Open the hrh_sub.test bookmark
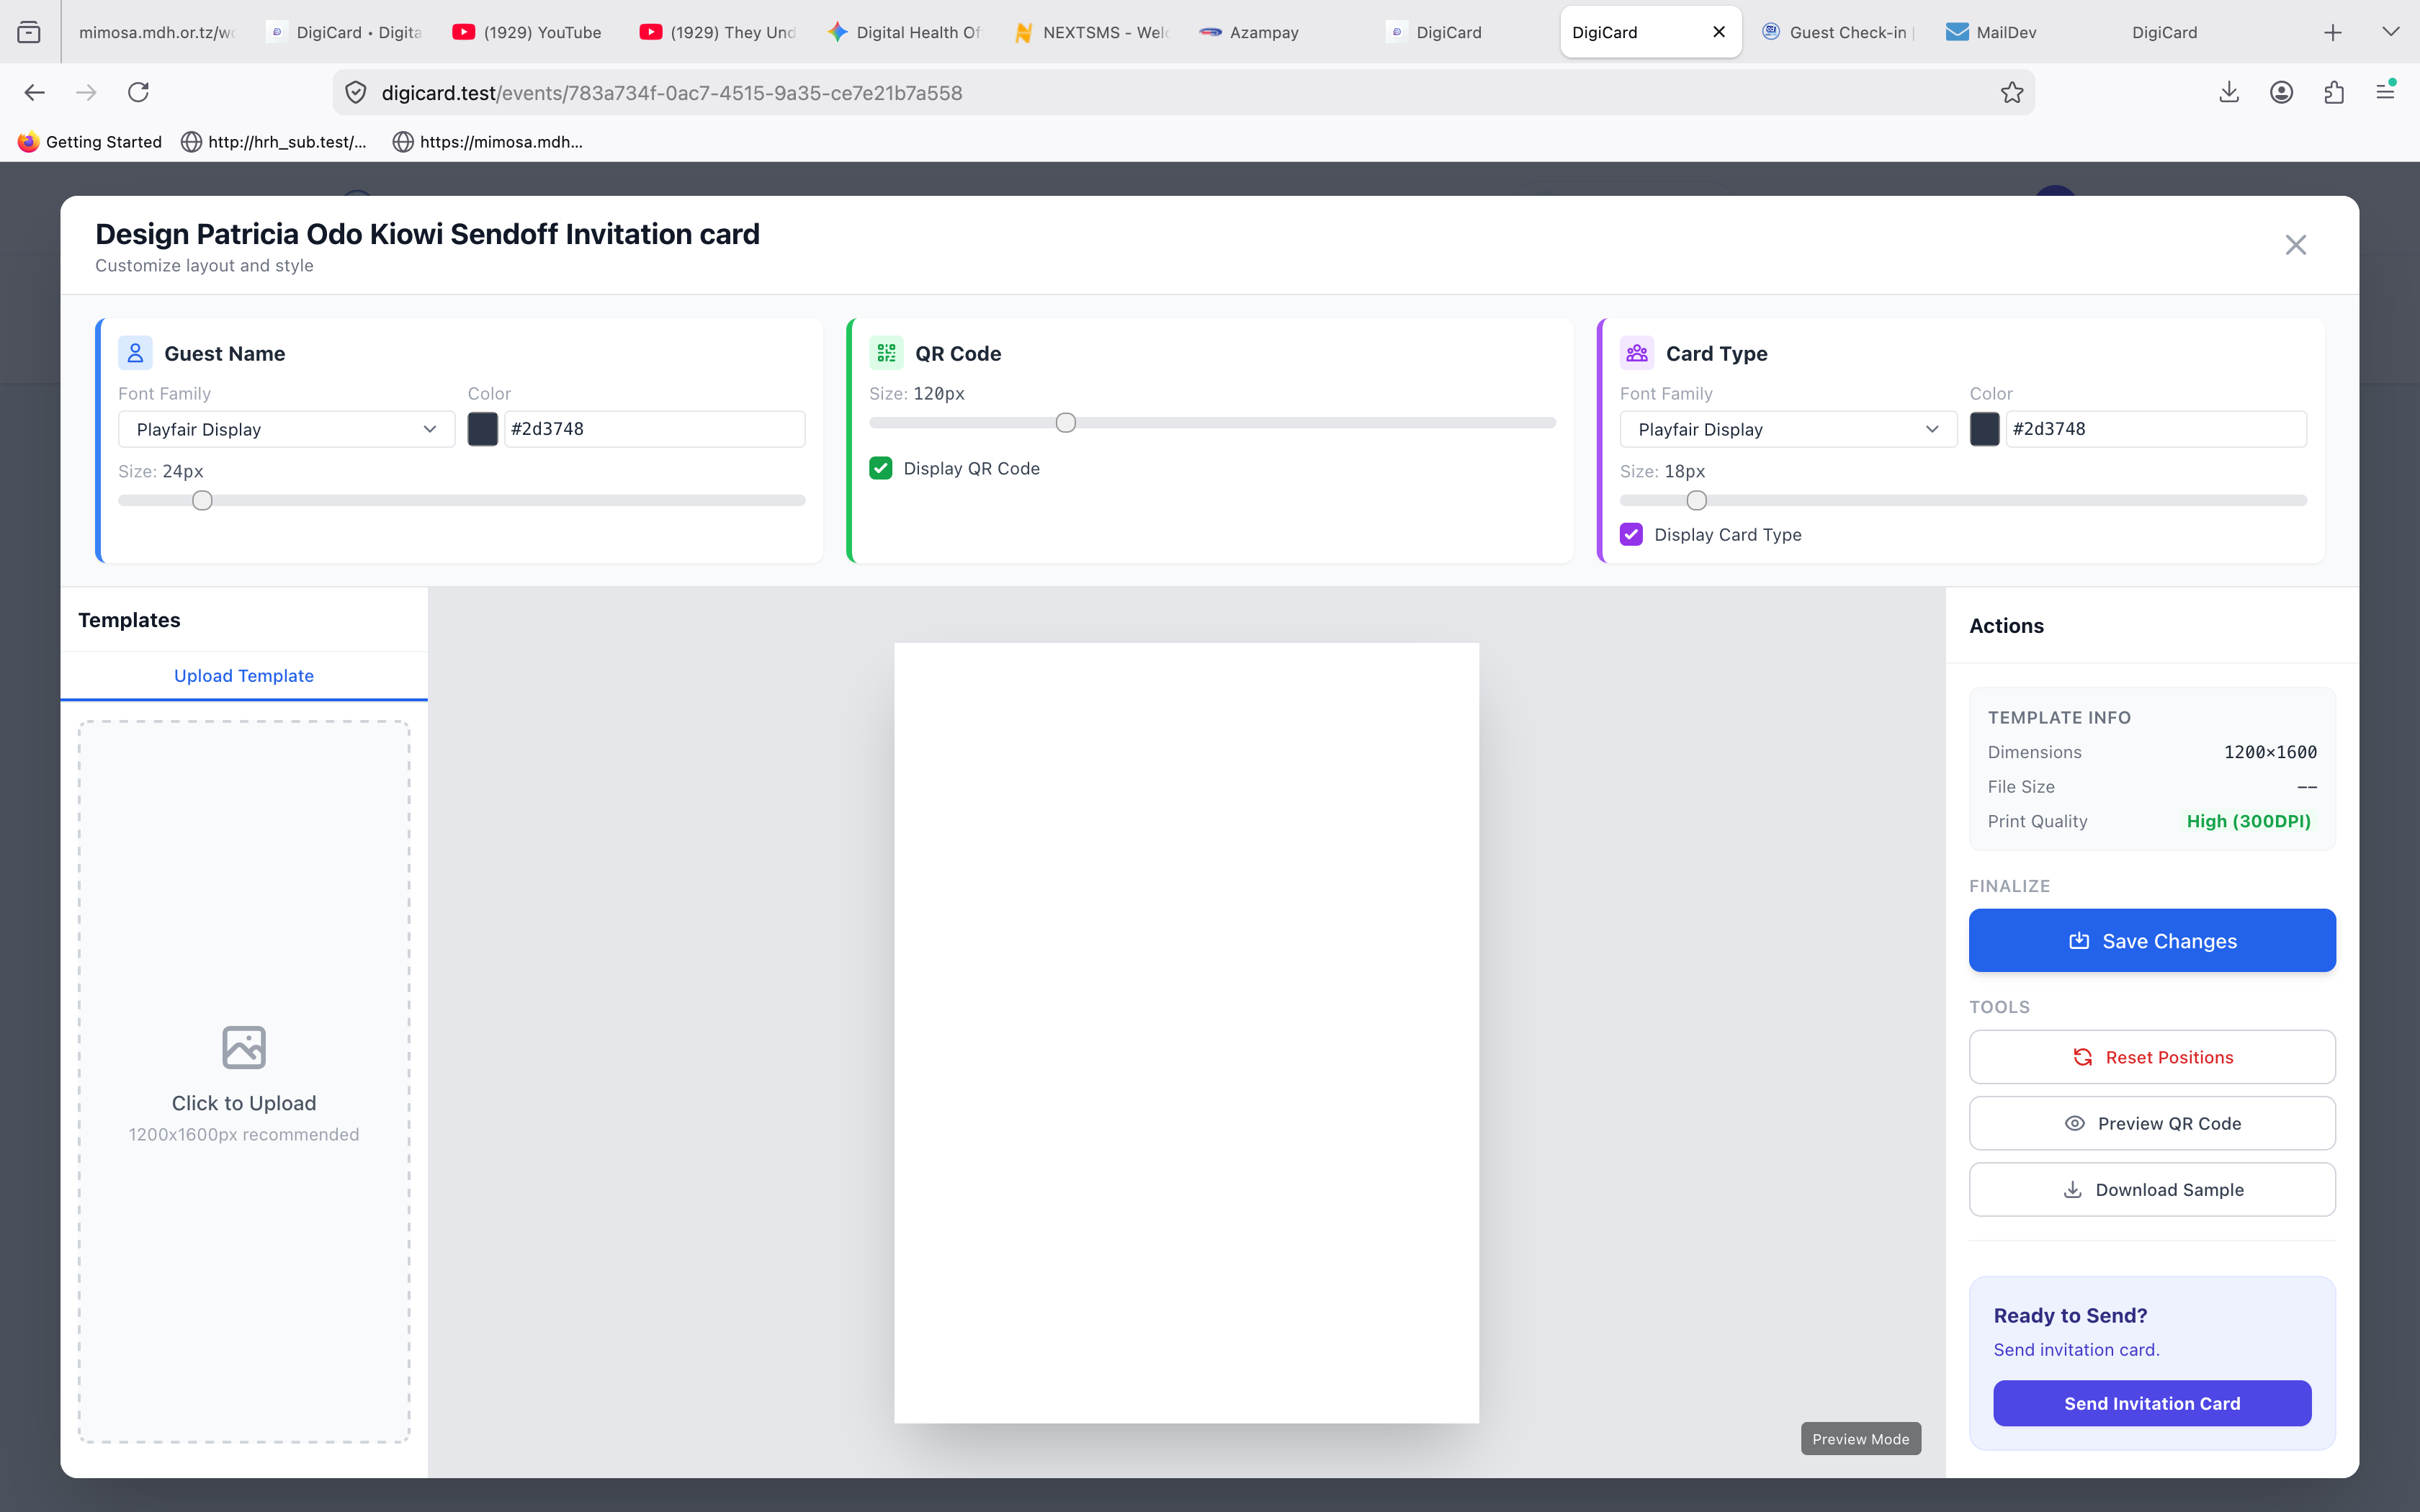This screenshot has width=2420, height=1512. click(274, 142)
